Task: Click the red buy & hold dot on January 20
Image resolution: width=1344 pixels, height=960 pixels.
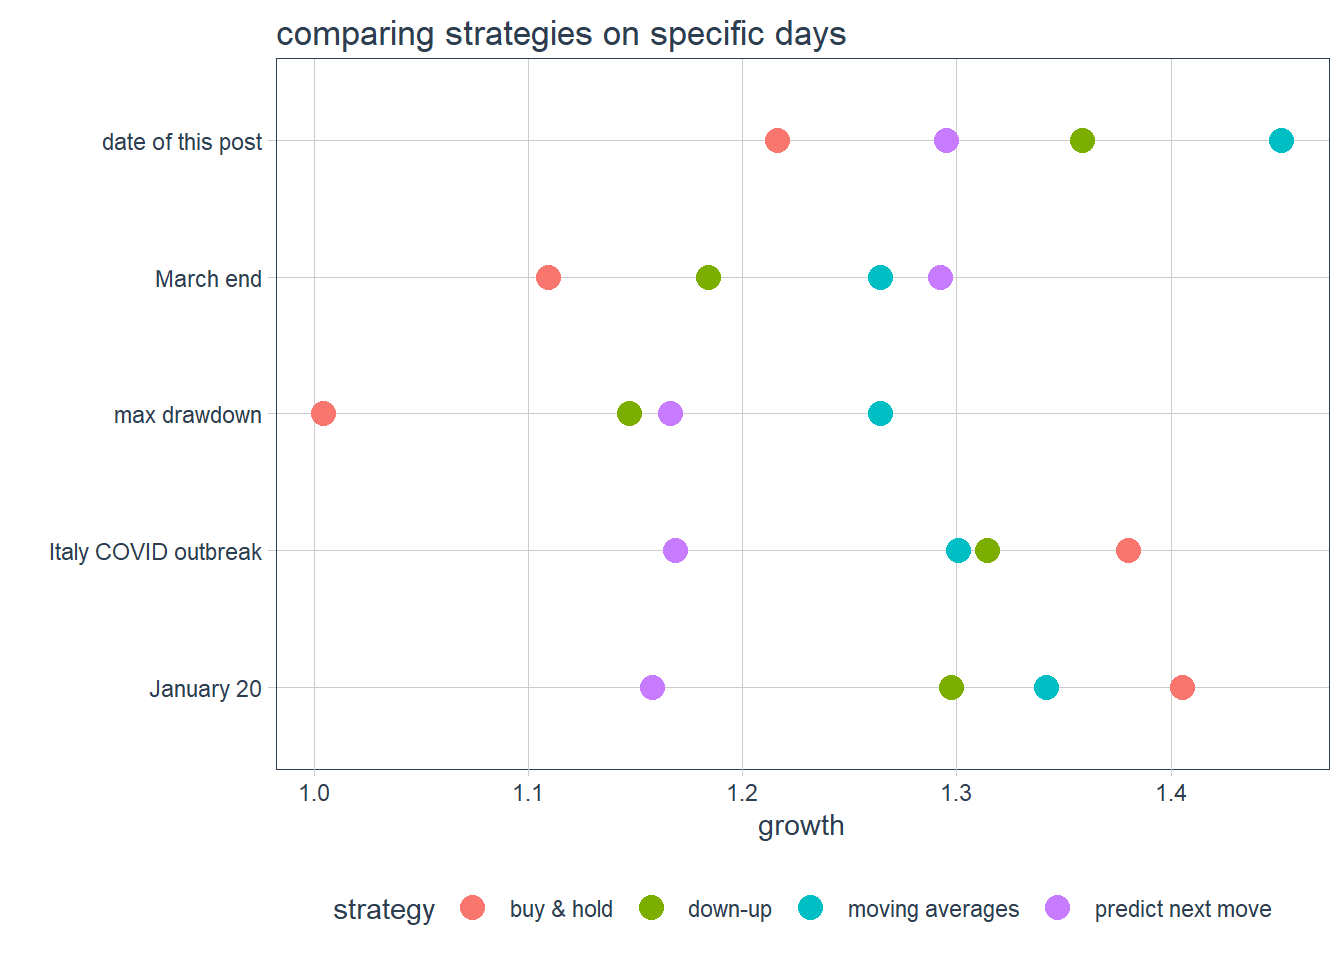Action: 1182,688
